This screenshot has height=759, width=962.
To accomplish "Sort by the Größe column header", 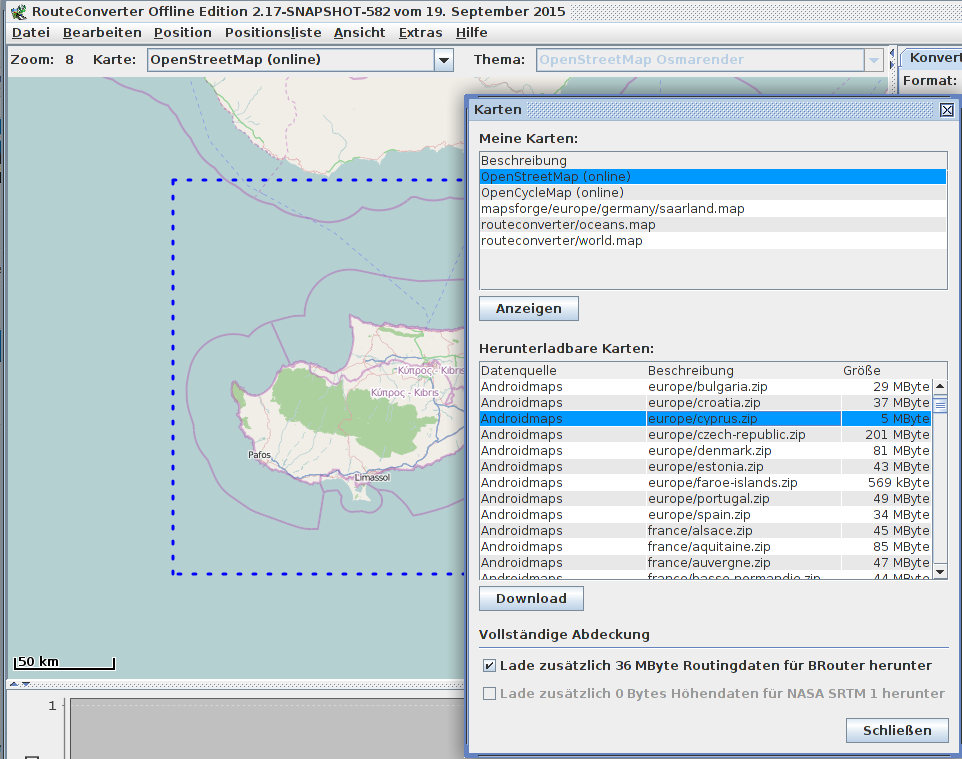I will (x=861, y=371).
